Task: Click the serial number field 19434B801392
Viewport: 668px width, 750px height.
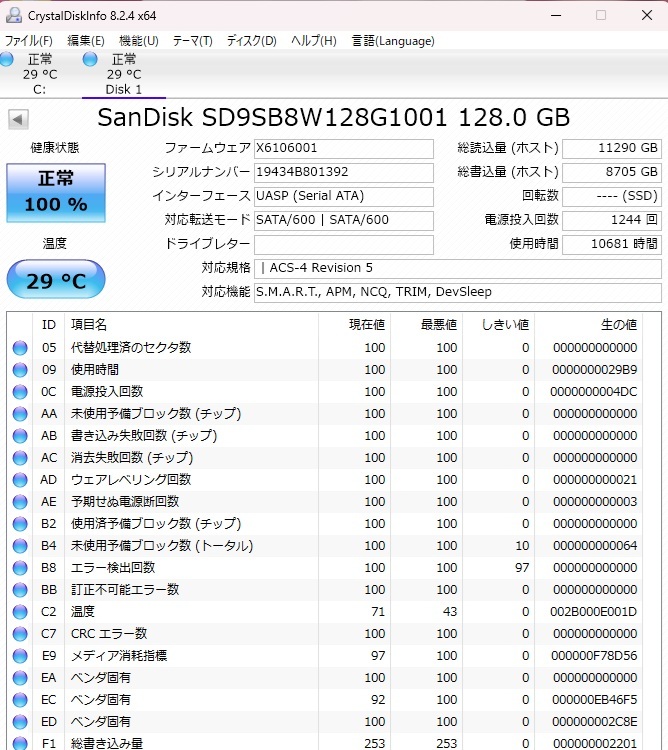Action: pos(344,172)
